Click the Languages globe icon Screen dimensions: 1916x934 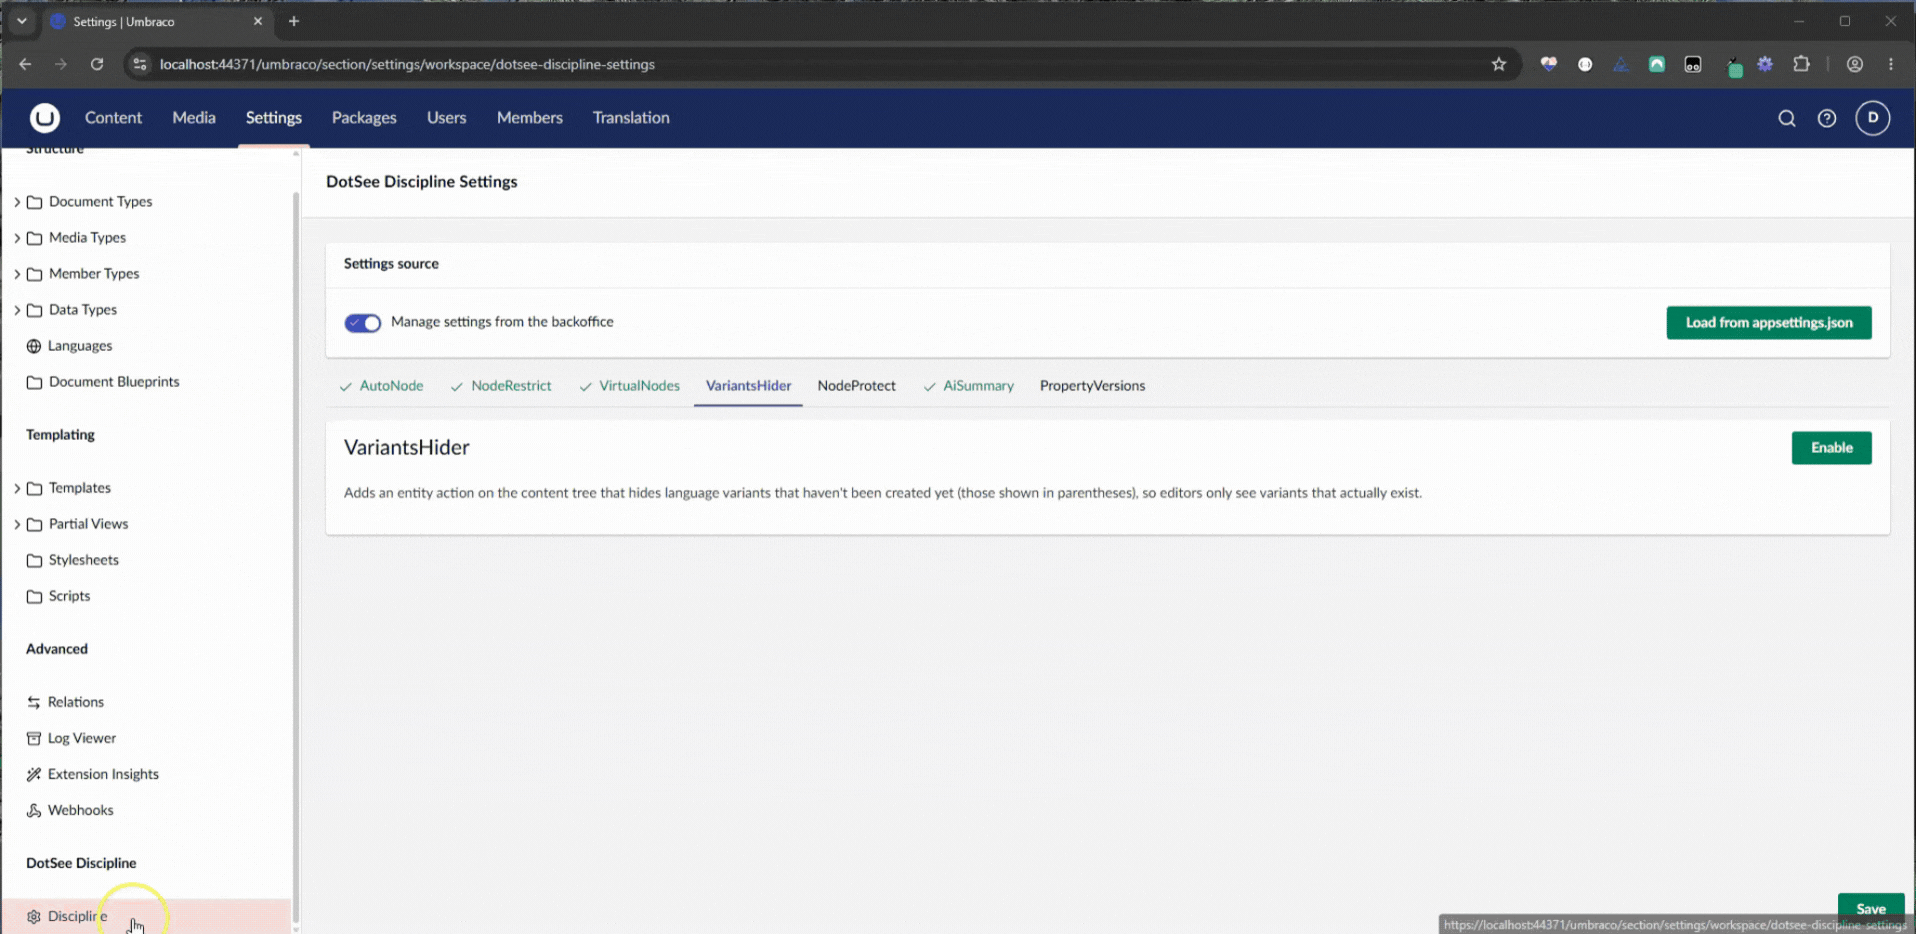[34, 346]
